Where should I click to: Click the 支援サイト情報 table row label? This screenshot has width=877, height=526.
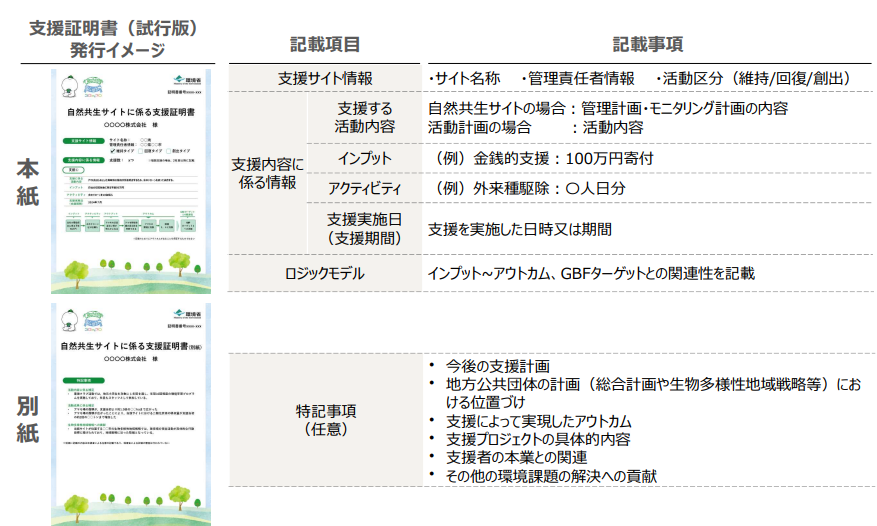pyautogui.click(x=324, y=78)
